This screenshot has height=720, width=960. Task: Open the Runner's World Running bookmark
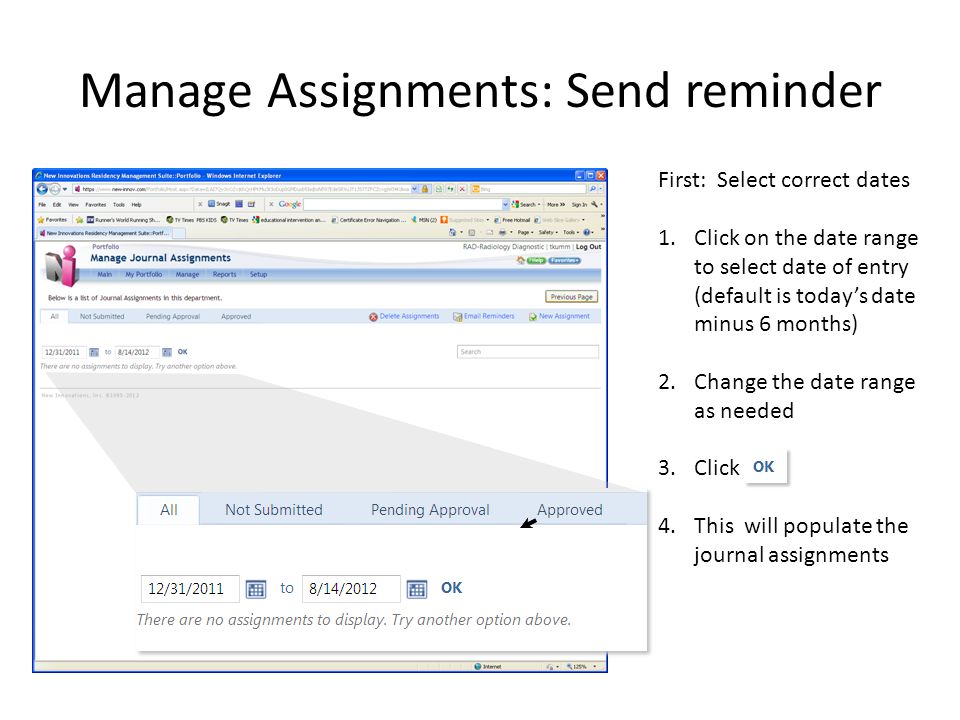point(123,220)
